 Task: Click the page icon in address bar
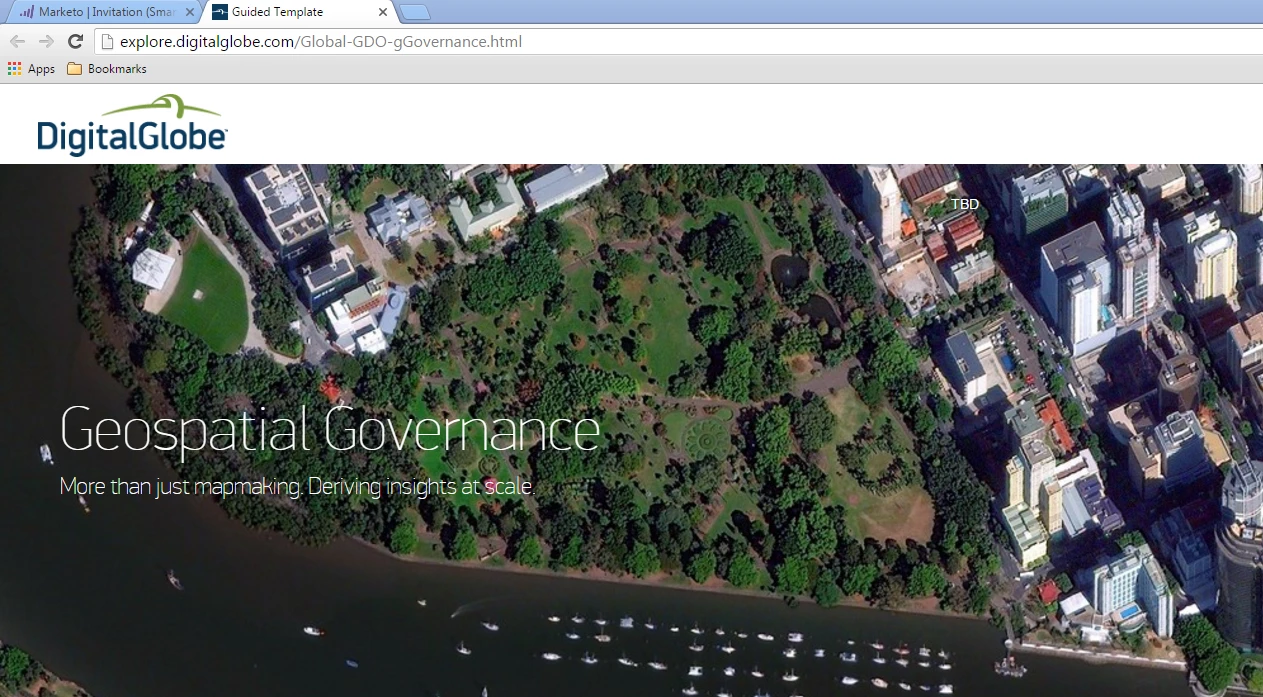[x=108, y=42]
